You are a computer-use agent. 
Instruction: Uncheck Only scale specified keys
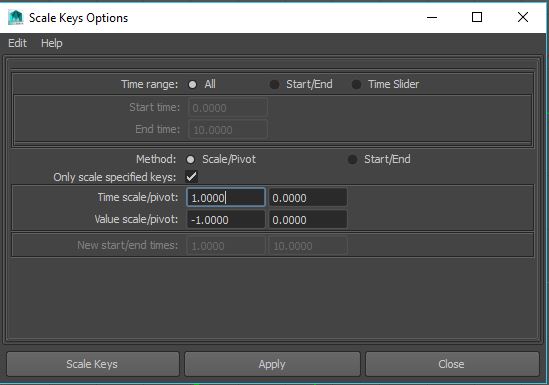tap(192, 176)
